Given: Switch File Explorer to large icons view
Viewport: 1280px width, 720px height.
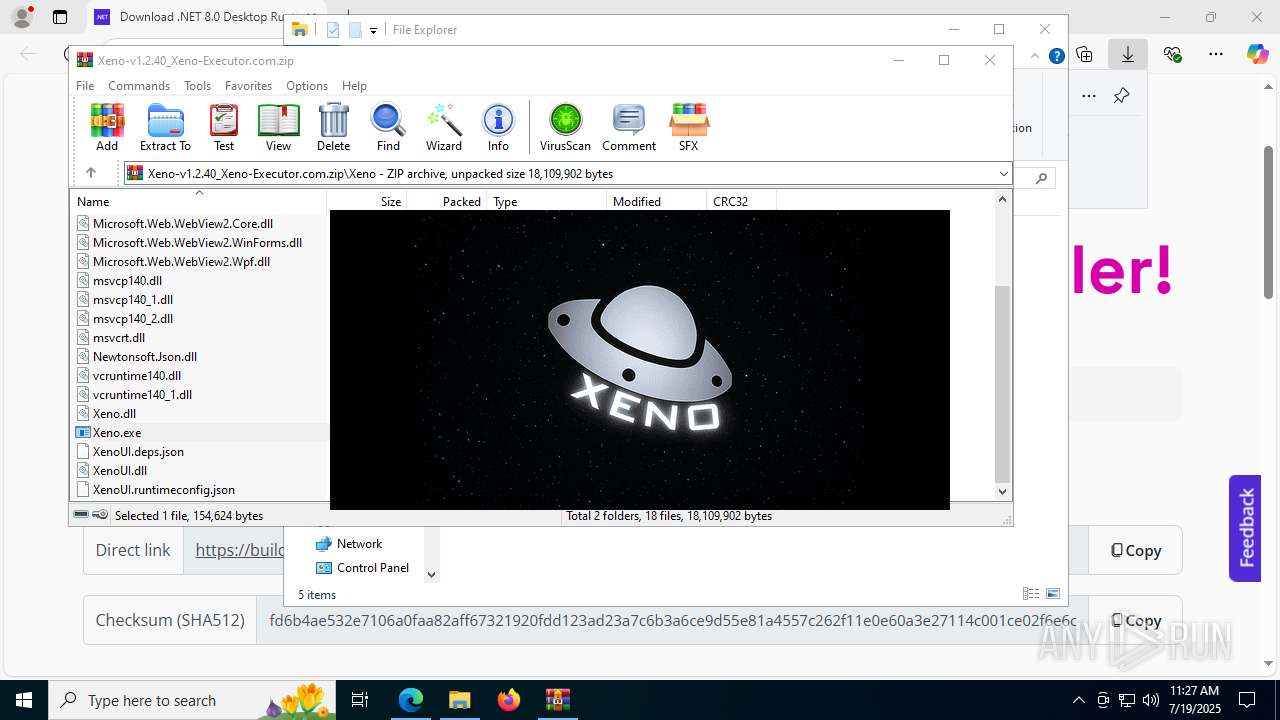Looking at the screenshot, I should pyautogui.click(x=1052, y=594).
